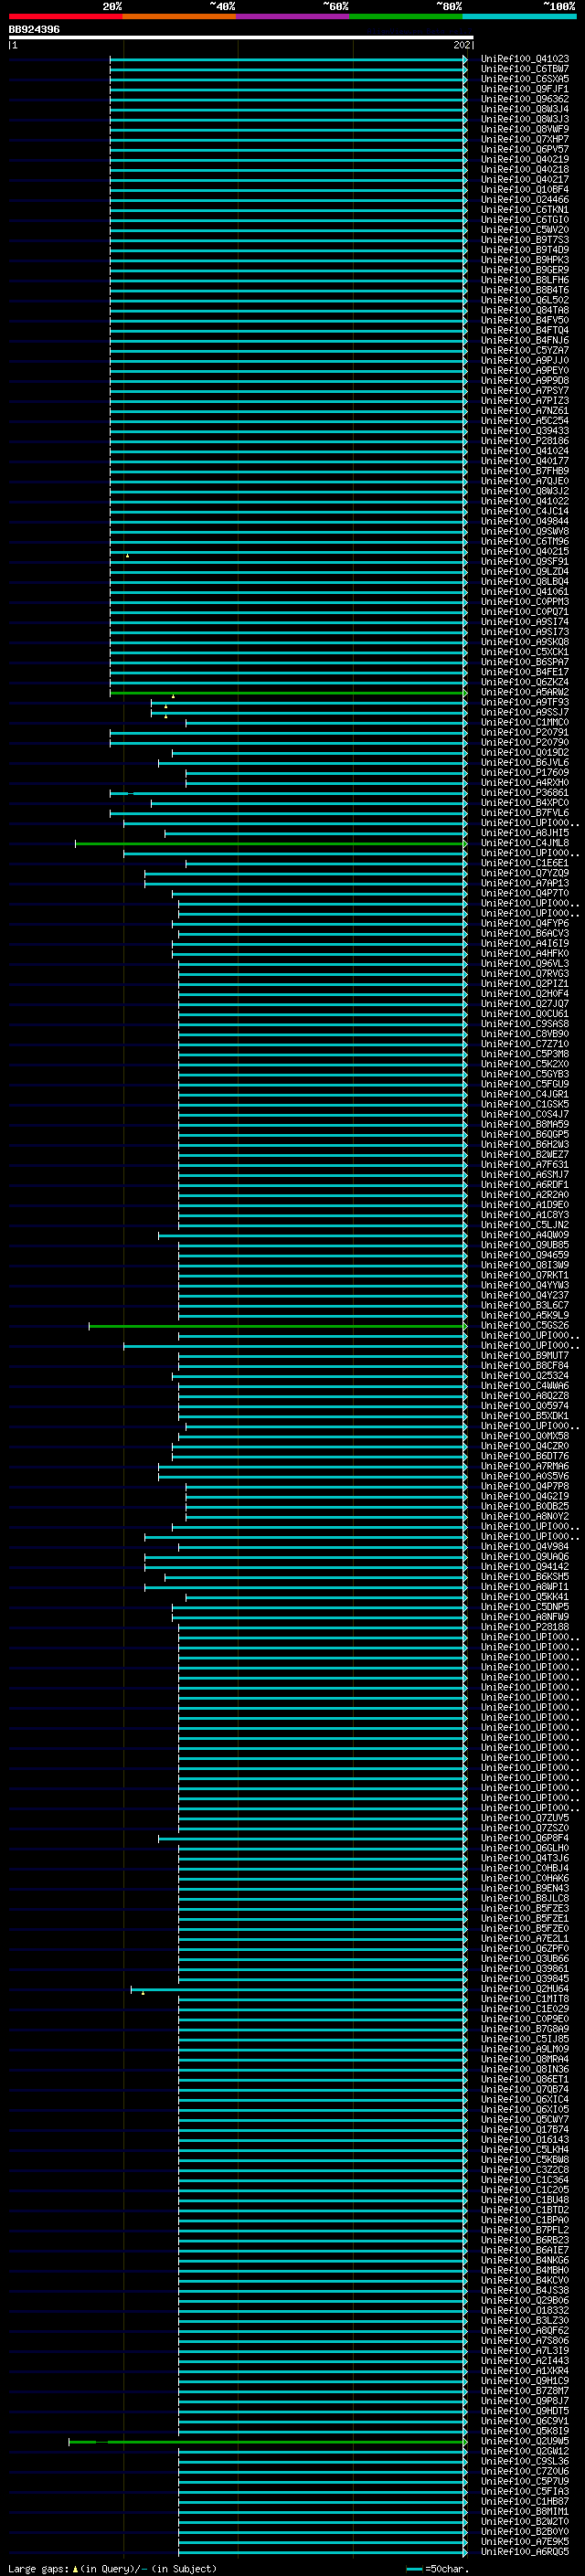Click the orange ~40% identity color segment
The width and height of the screenshot is (585, 2576).
click(179, 16)
